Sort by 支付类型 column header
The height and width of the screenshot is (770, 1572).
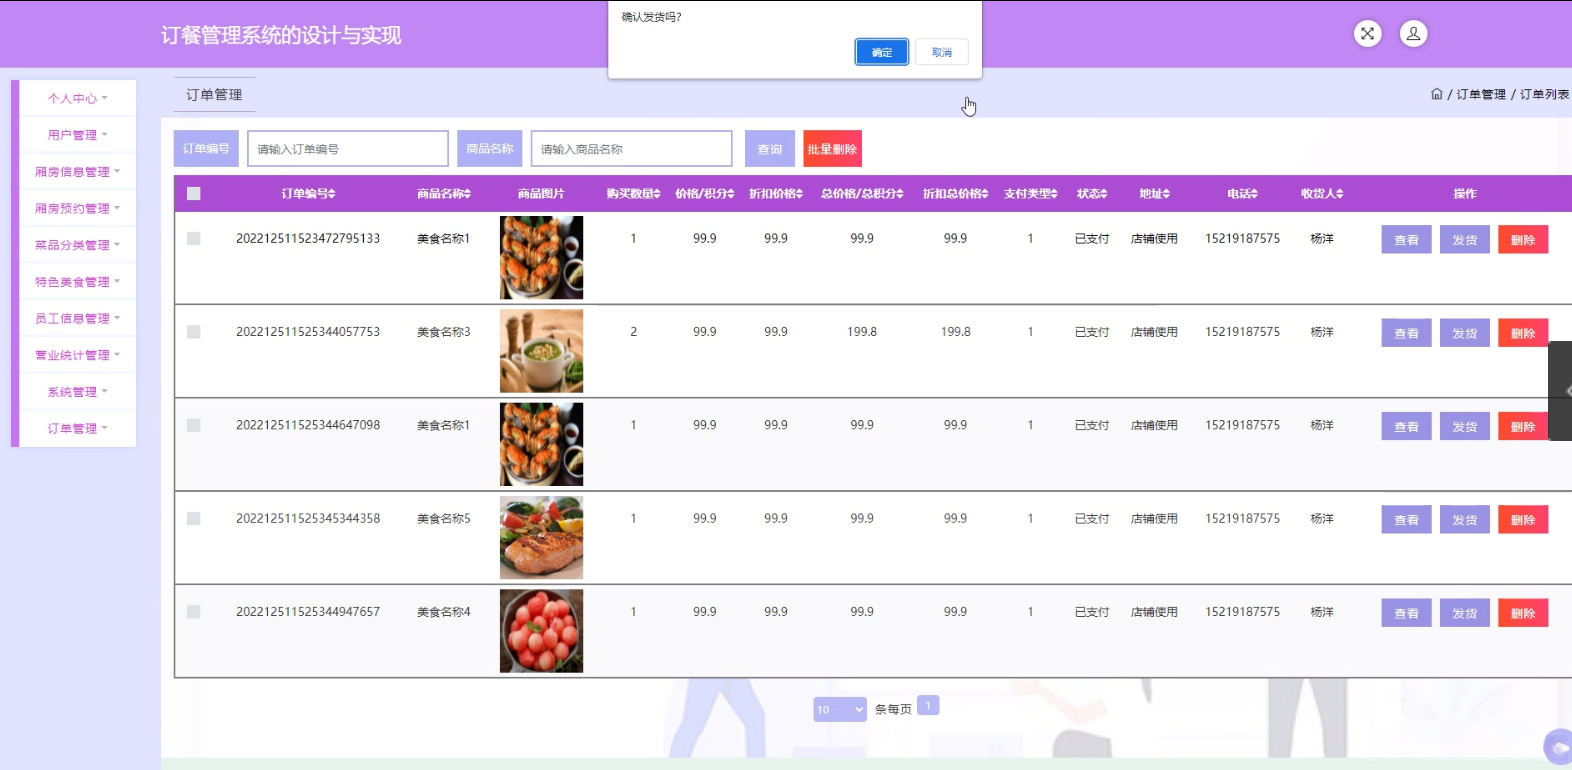click(1031, 194)
